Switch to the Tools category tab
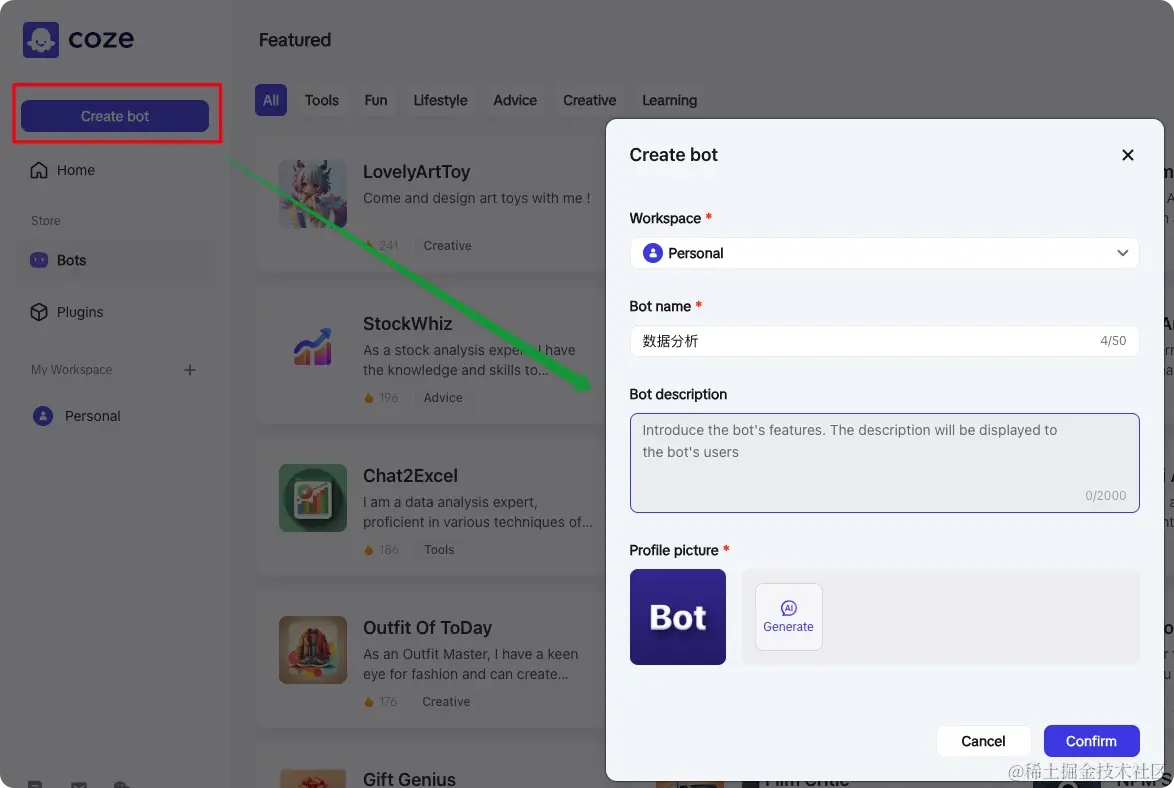1174x788 pixels. tap(321, 100)
